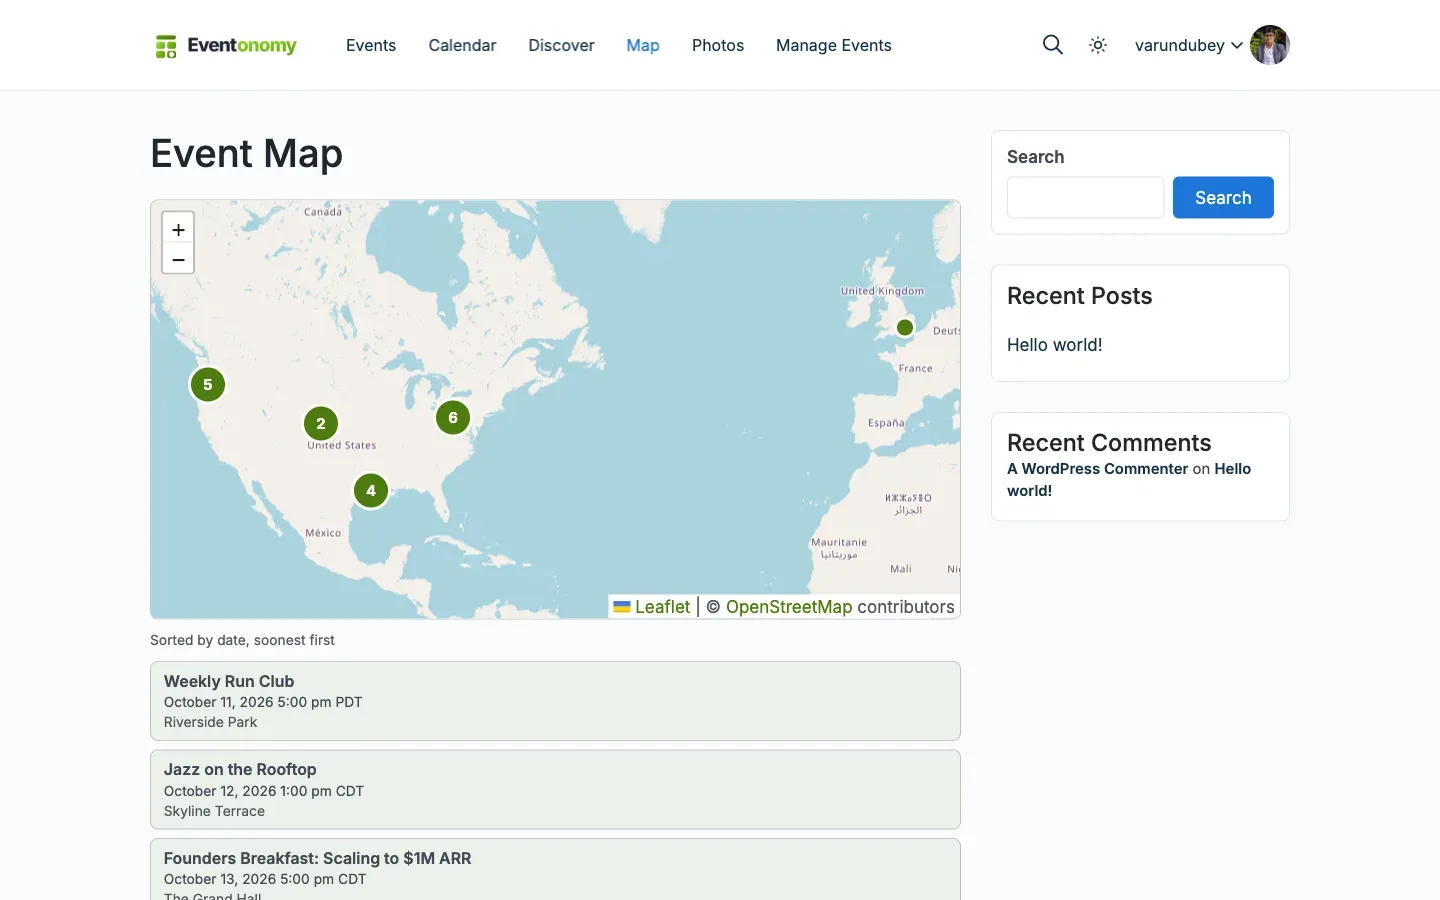The image size is (1440, 900).
Task: Open the Jazz on the Rooftop event
Action: 555,790
